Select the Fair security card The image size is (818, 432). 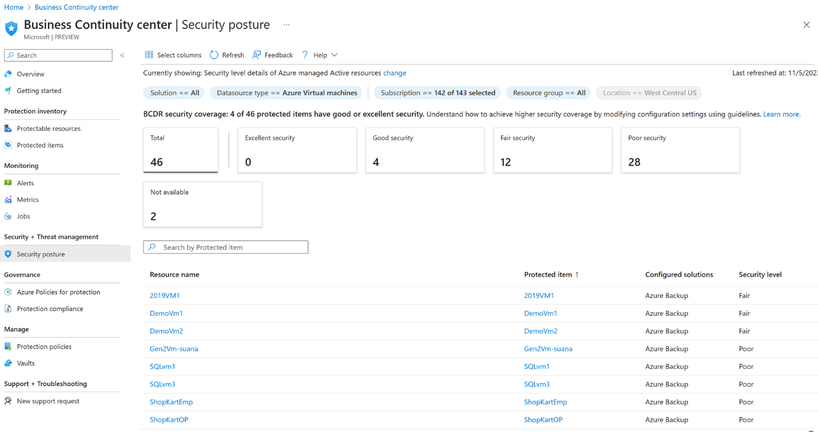coord(552,150)
